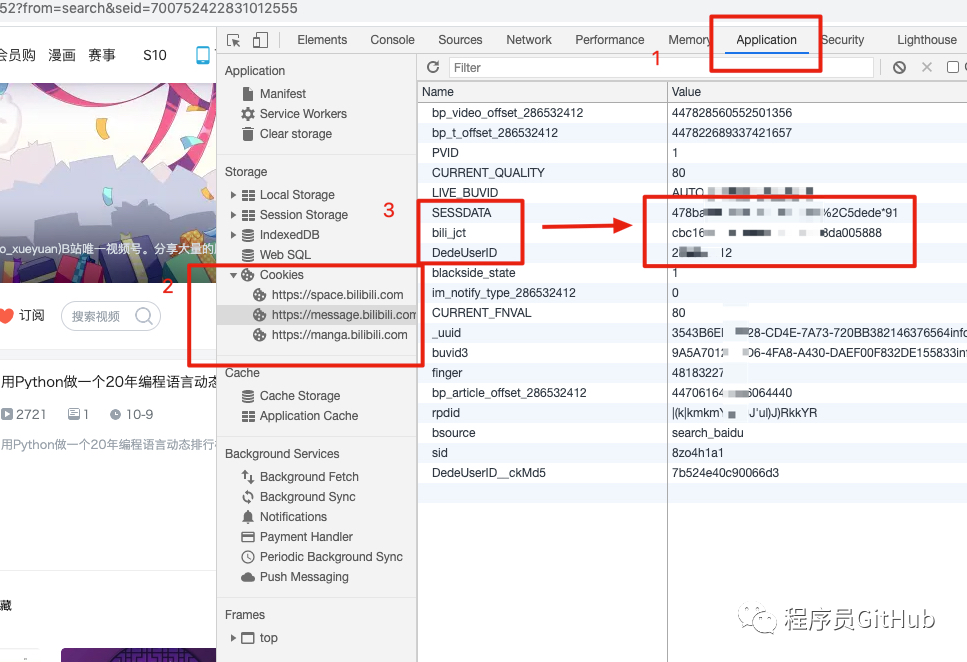
Task: Switch to the Network tab
Action: tap(529, 40)
